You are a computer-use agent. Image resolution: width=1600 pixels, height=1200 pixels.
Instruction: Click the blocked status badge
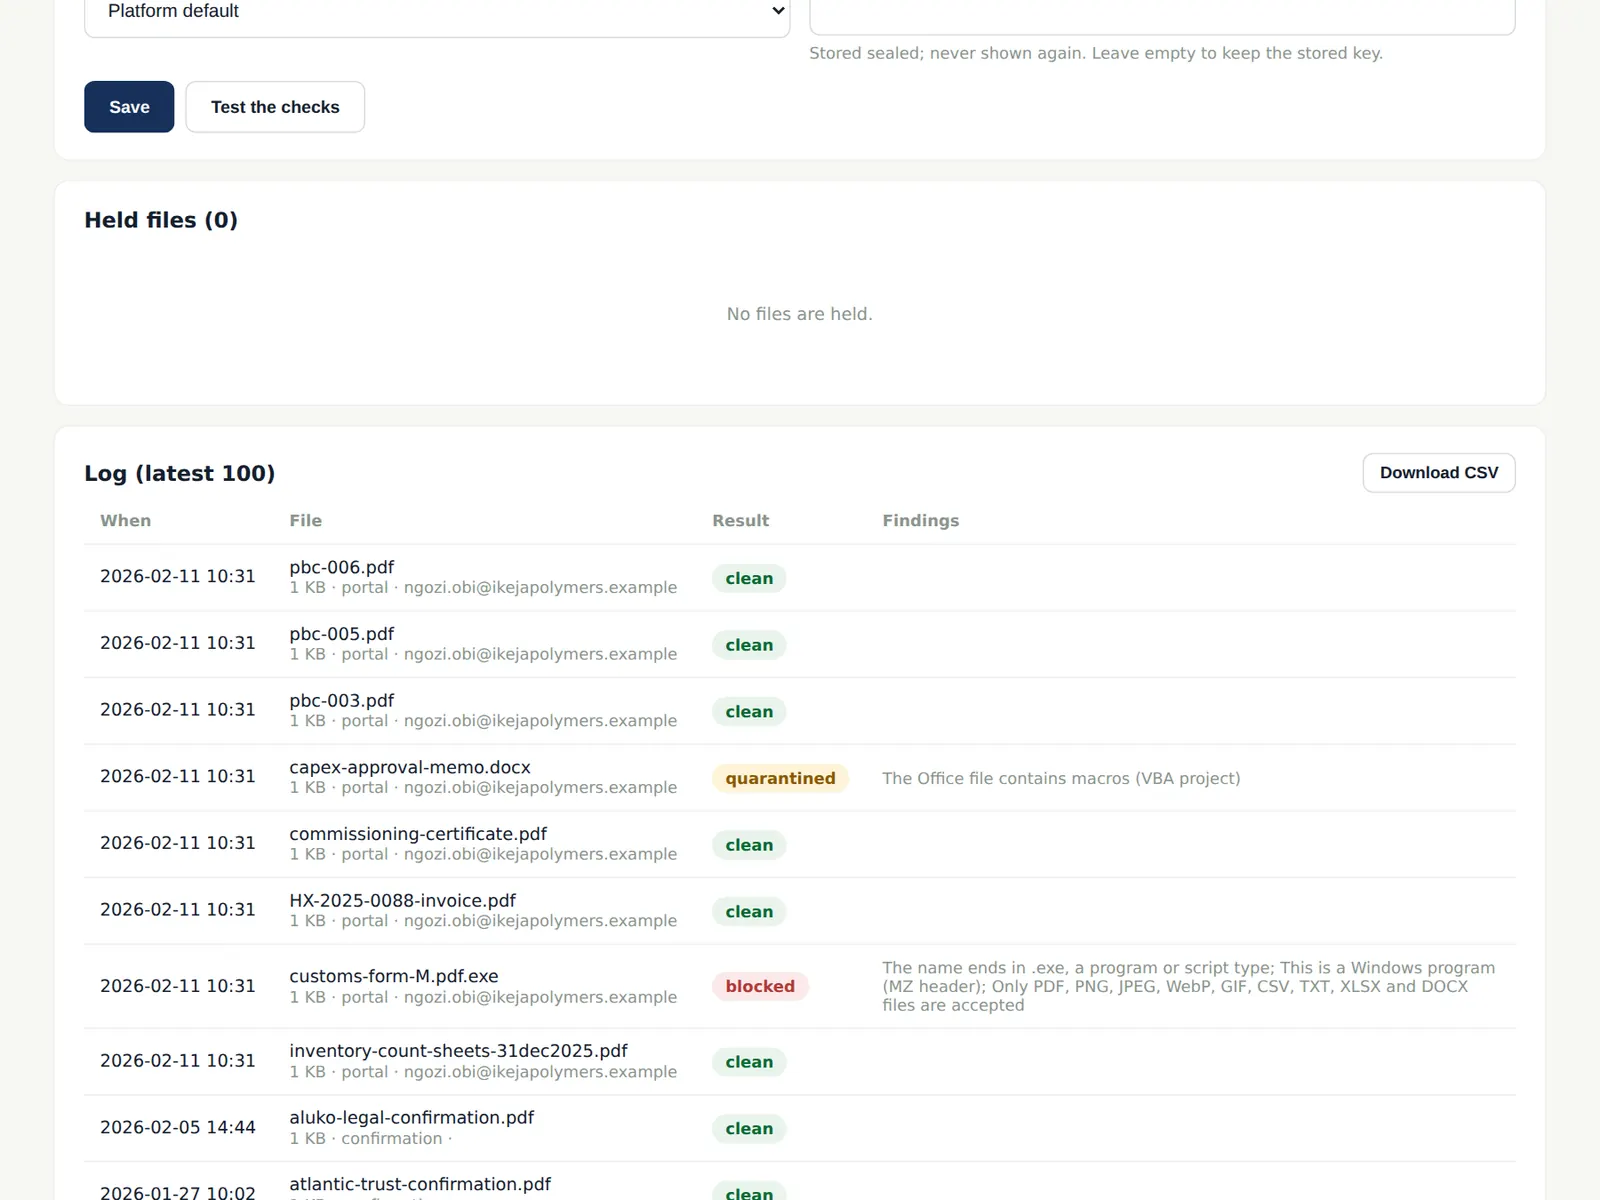pyautogui.click(x=760, y=986)
